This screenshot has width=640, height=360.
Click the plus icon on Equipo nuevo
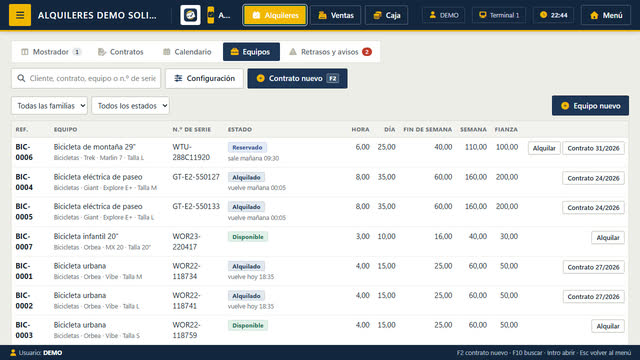pos(565,106)
